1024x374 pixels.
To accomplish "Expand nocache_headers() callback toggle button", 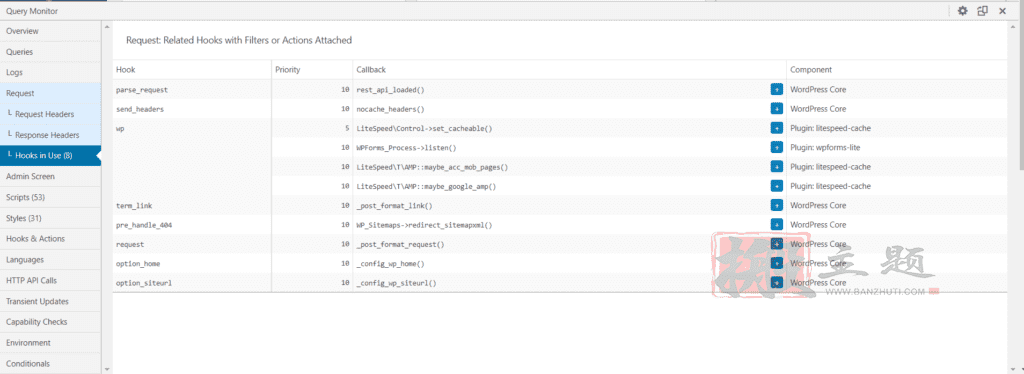I will pos(776,109).
